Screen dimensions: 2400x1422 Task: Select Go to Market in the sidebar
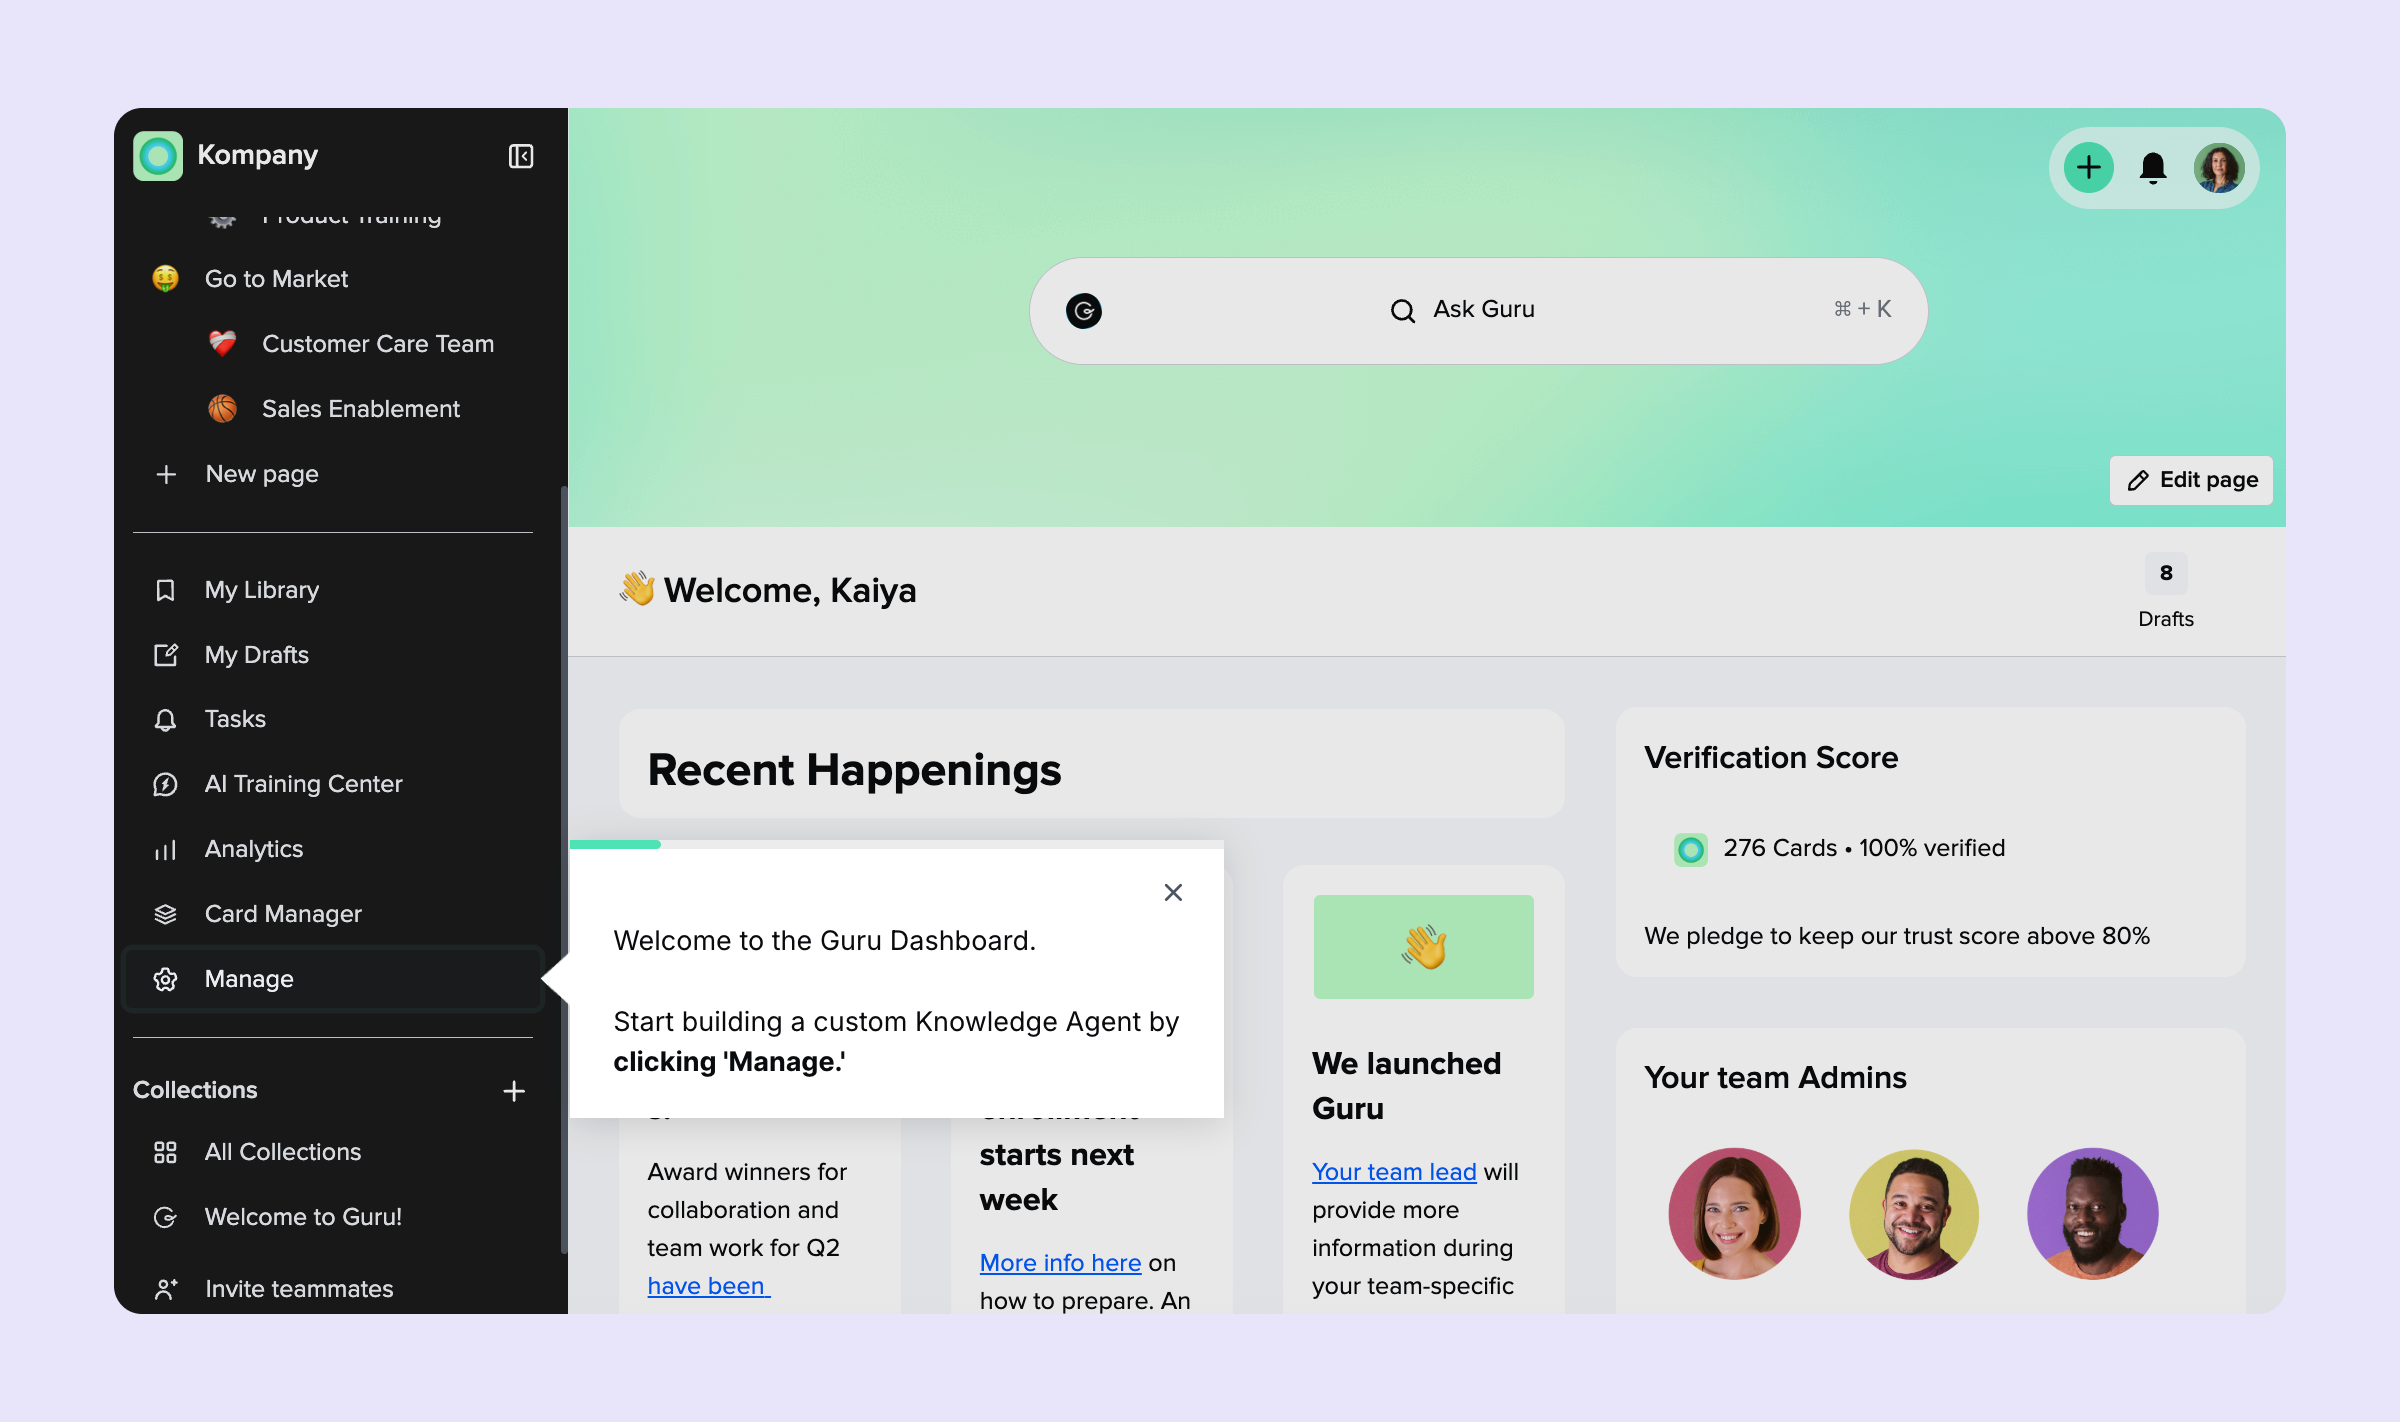[x=276, y=278]
